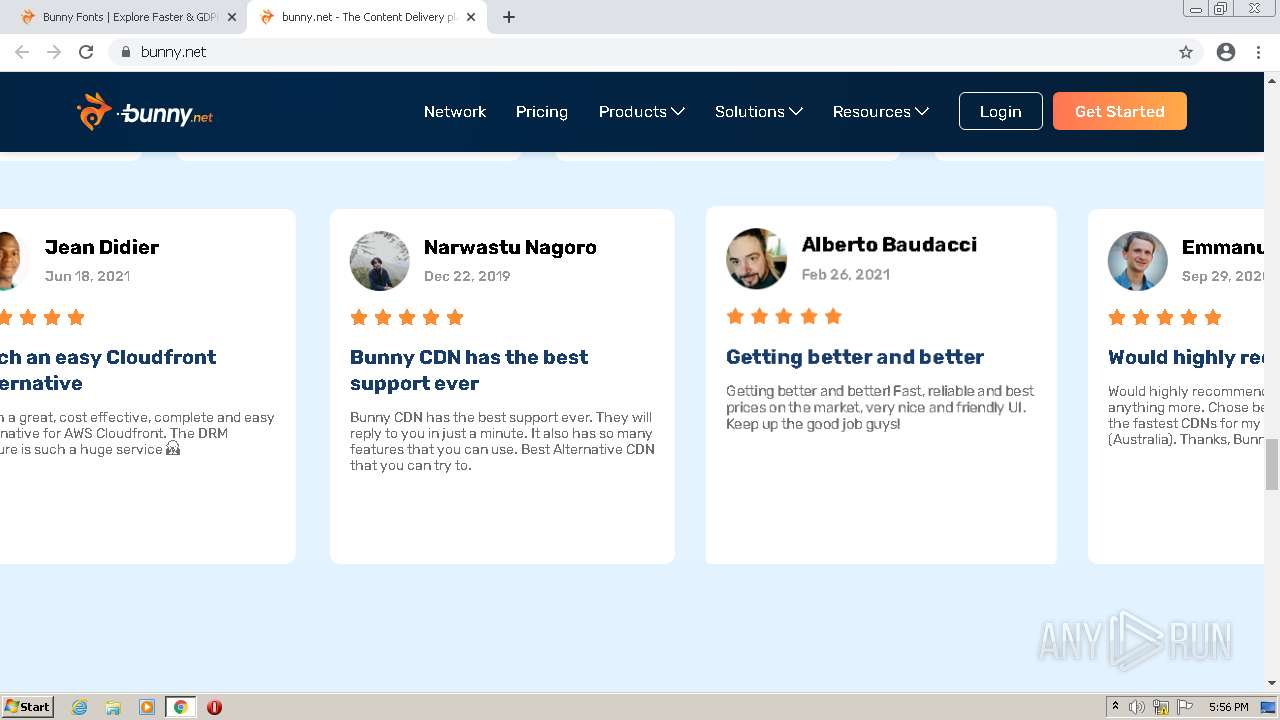Screen dimensions: 1280x720
Task: Expand the Solutions dropdown menu
Action: coord(759,112)
